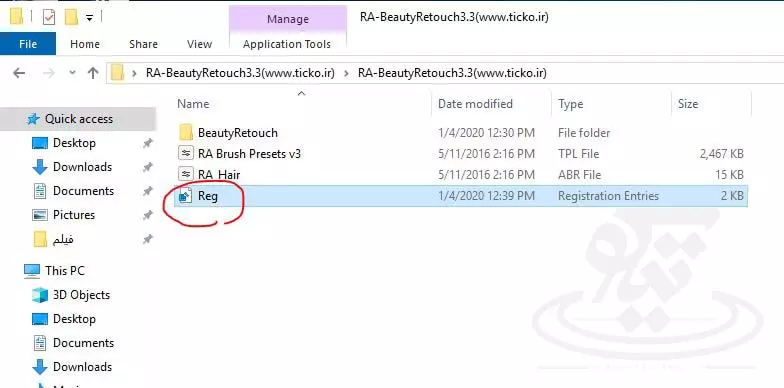Sort by the Name column header

194,104
